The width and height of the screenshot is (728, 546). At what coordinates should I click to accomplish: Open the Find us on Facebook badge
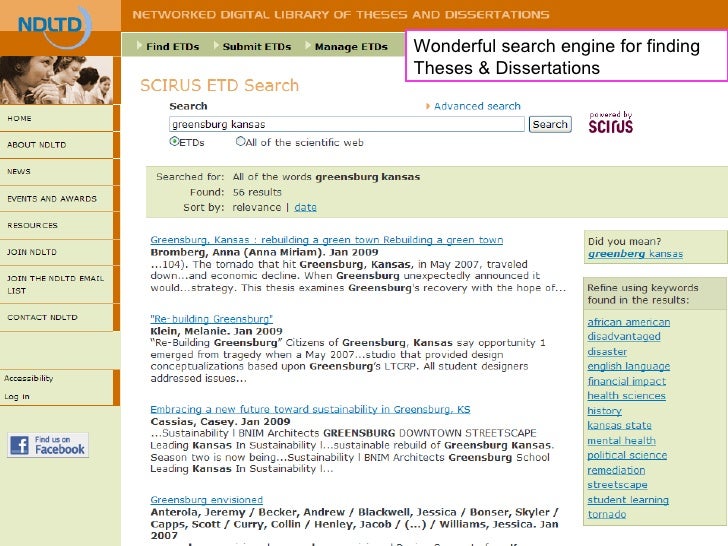click(x=48, y=445)
